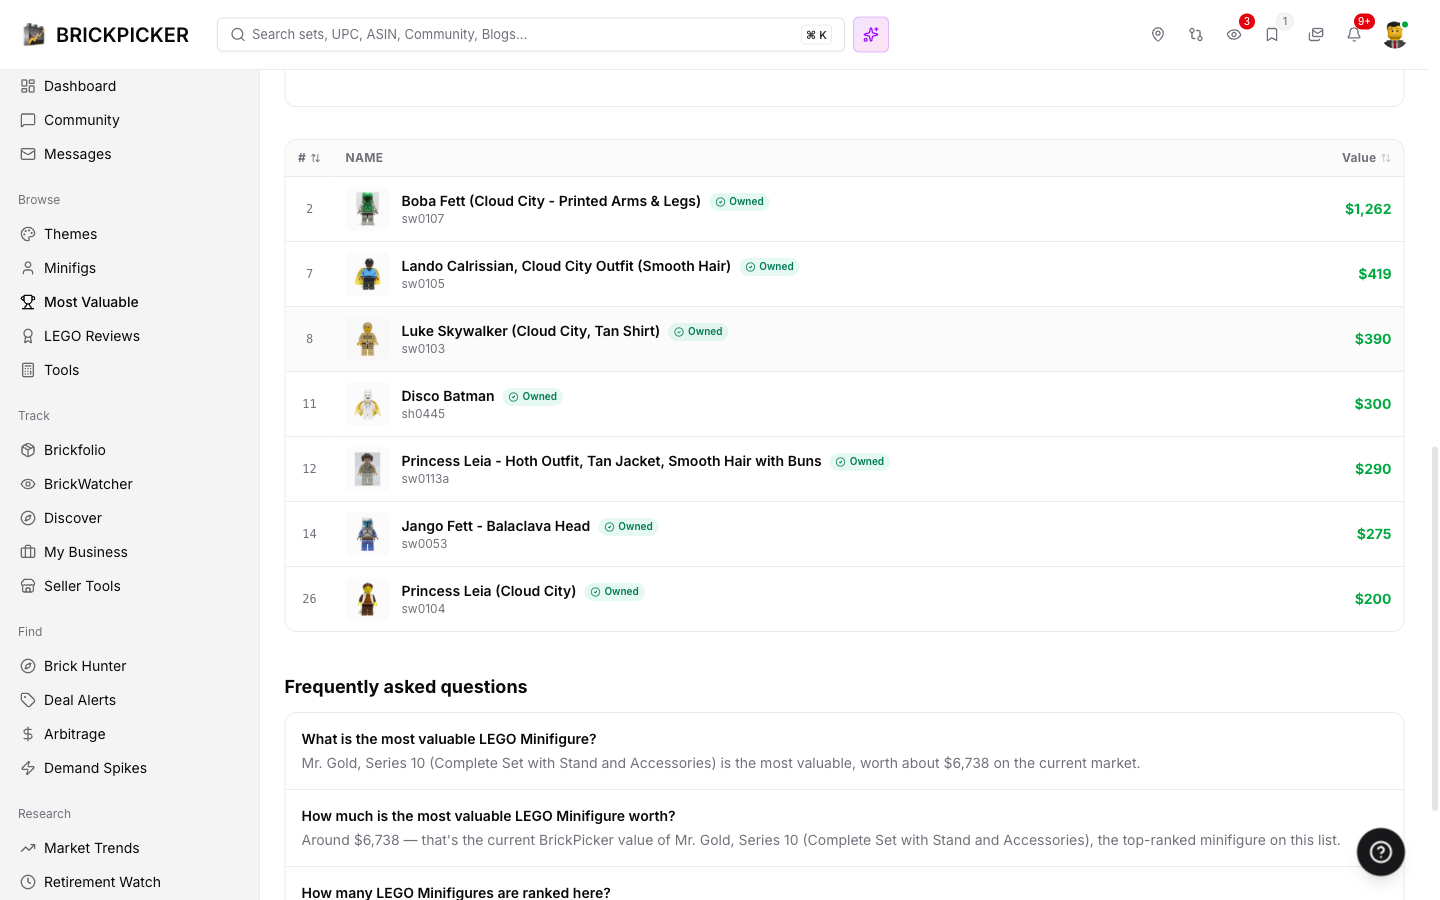1440x900 pixels.
Task: Open the inbox mail icon in header
Action: point(1316,35)
